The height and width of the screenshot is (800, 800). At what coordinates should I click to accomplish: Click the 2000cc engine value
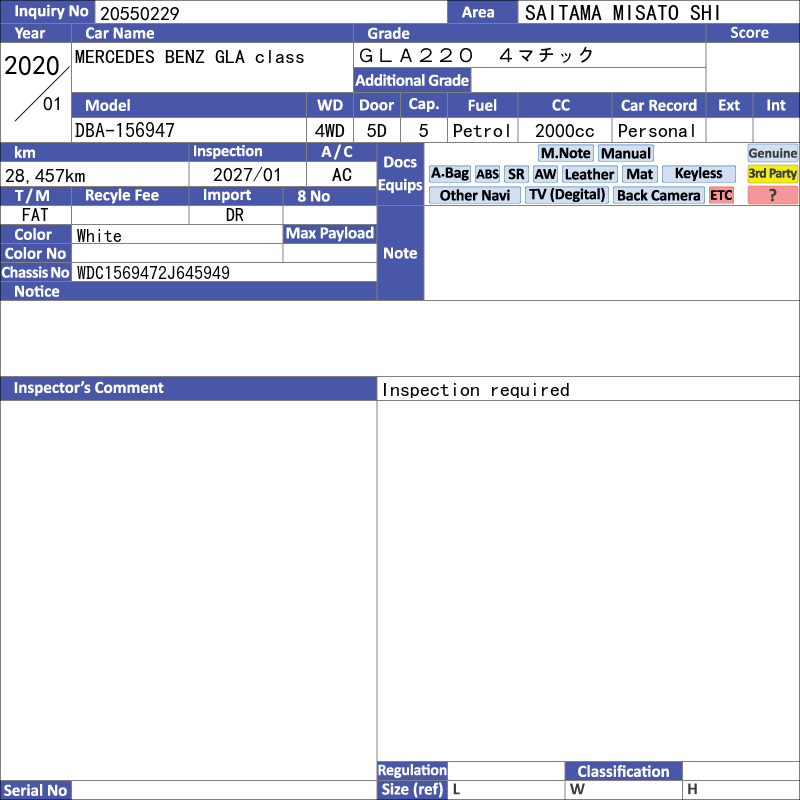pos(565,131)
